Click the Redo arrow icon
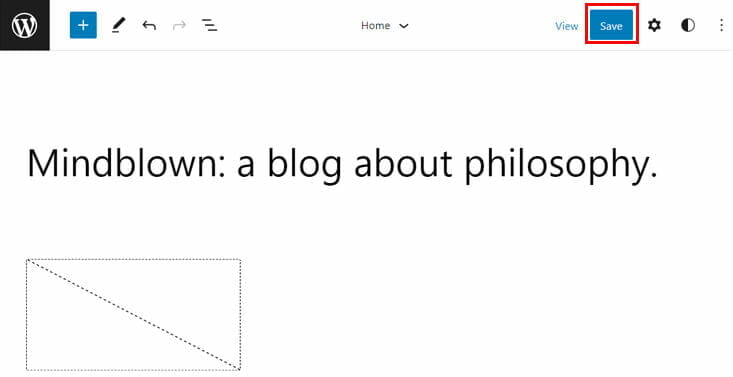 (180, 25)
